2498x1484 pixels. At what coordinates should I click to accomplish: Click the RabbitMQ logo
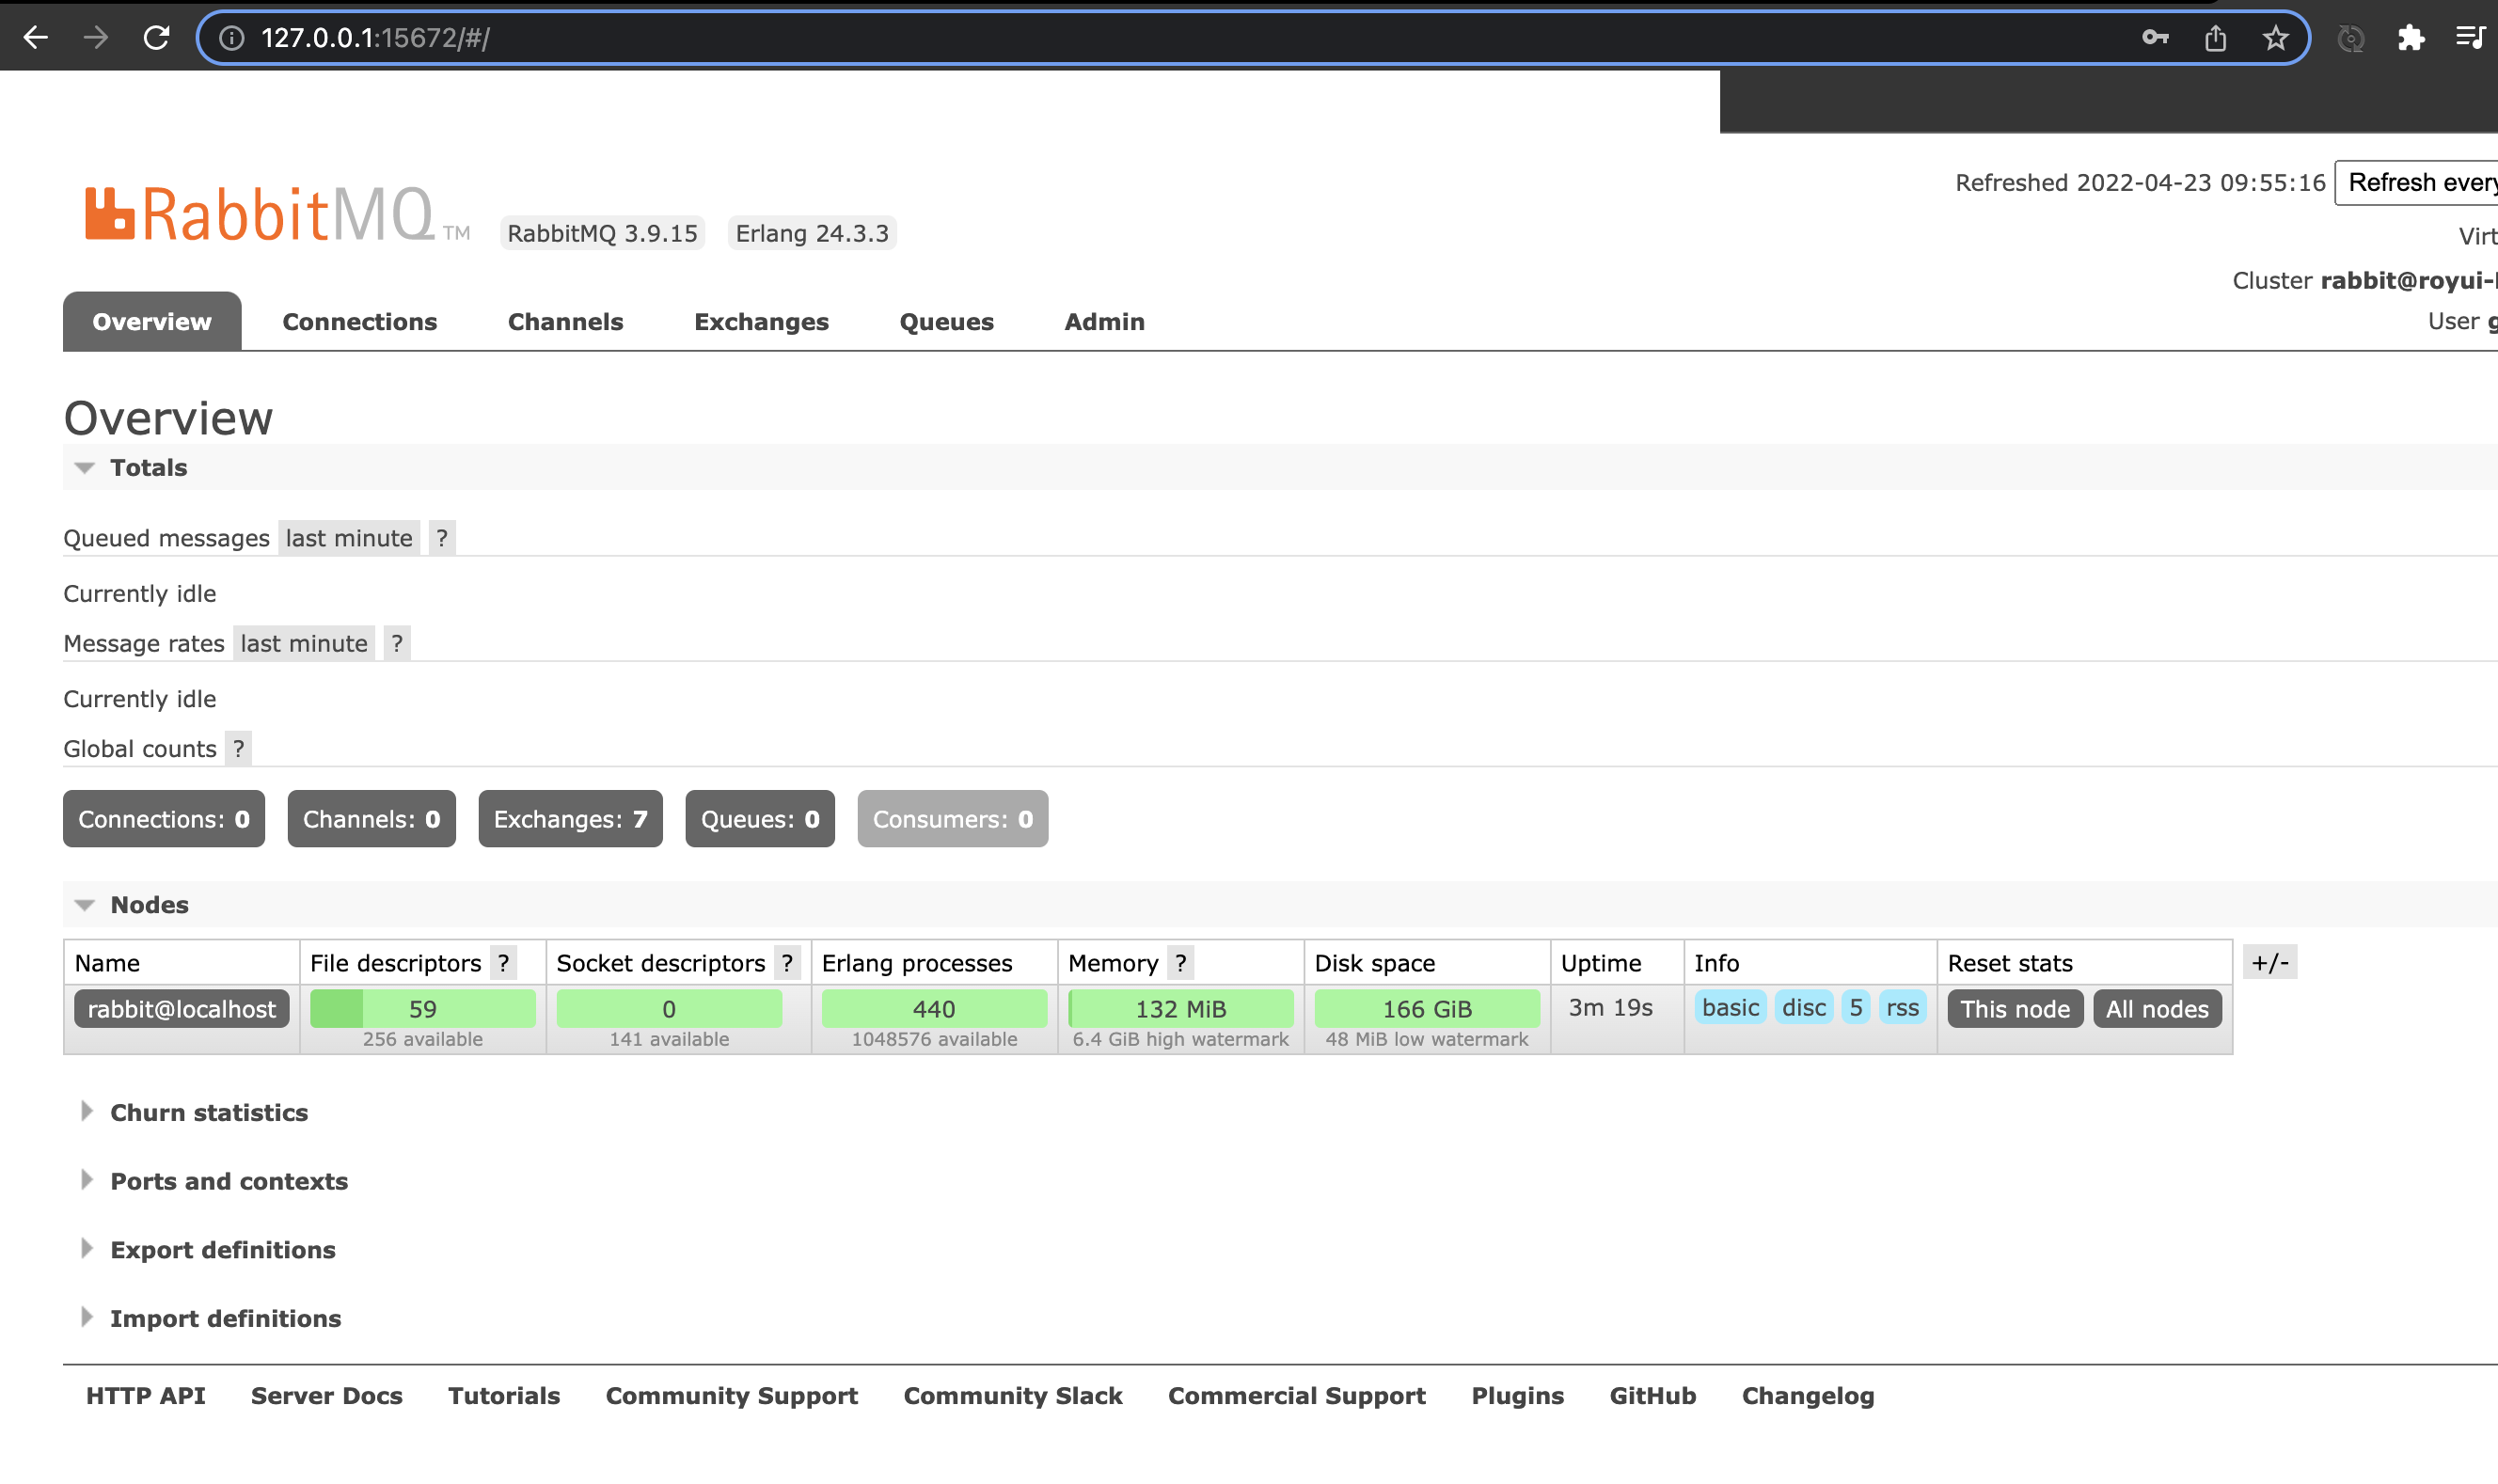click(260, 214)
